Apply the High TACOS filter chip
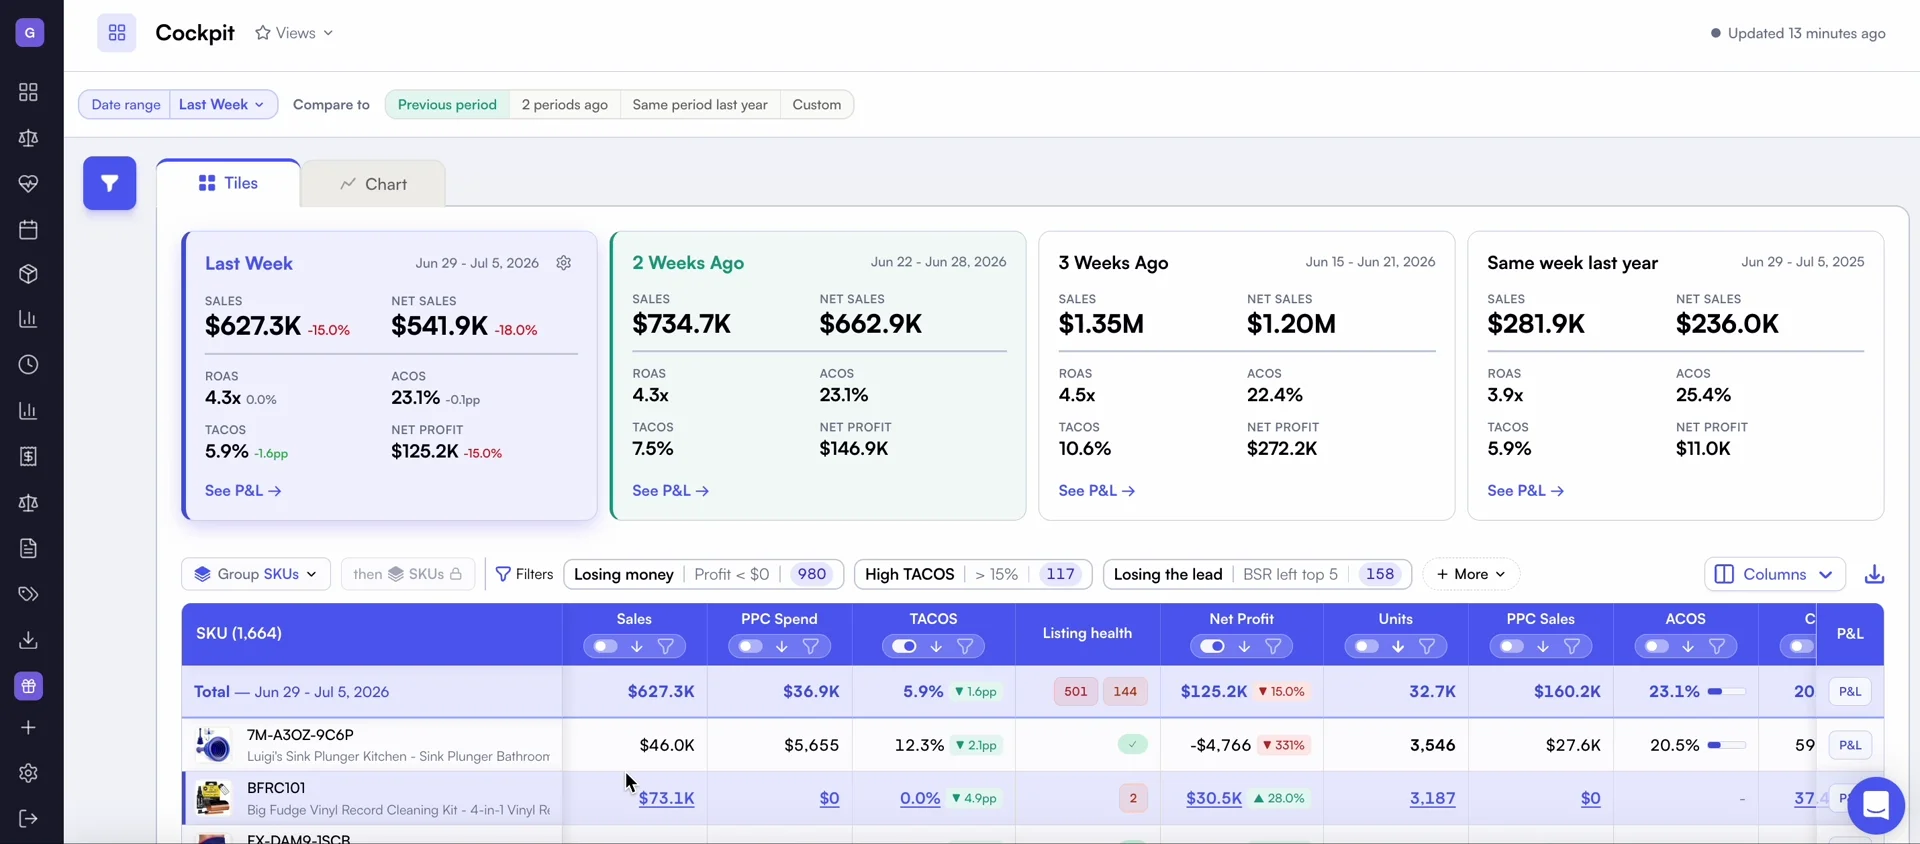 pos(973,574)
